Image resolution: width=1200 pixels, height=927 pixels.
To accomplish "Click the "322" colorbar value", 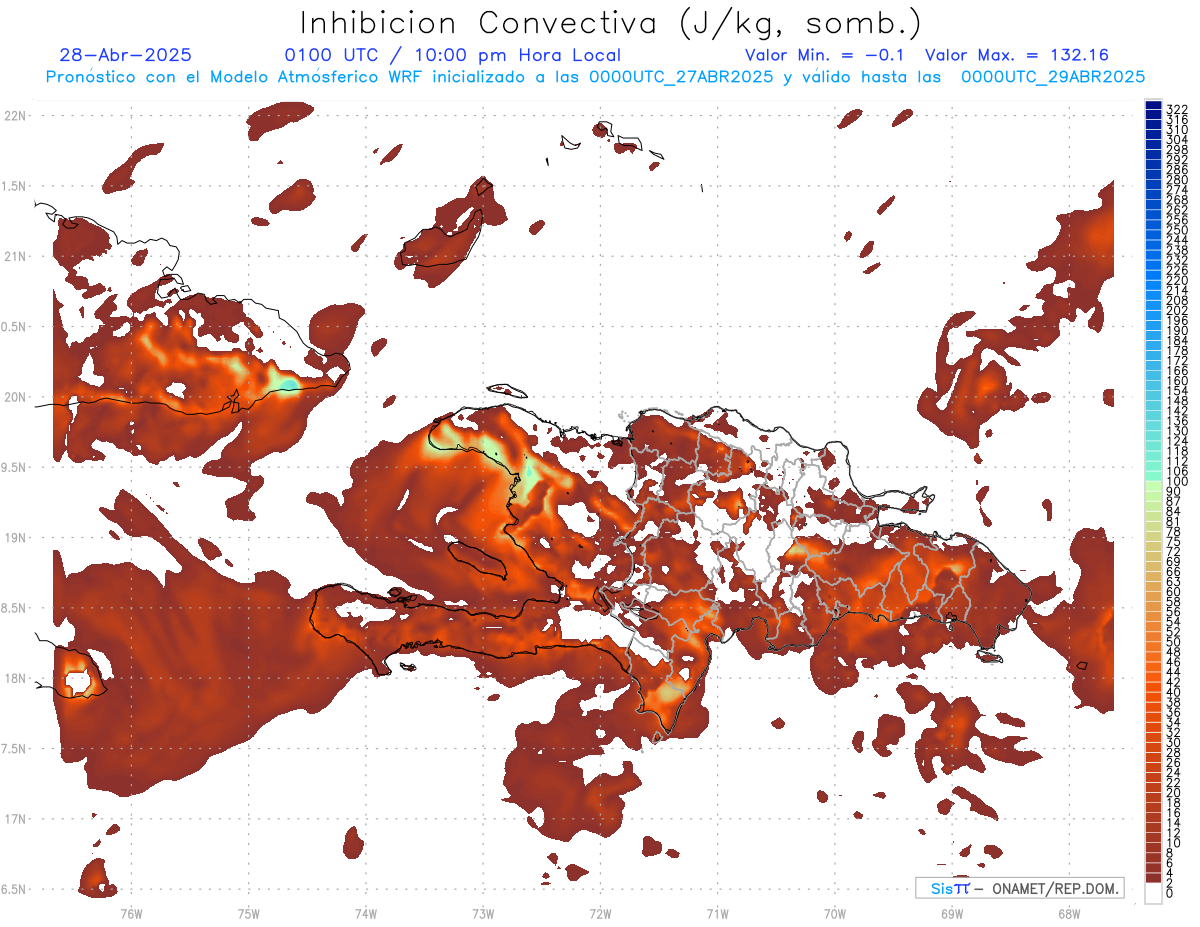I will click(x=1176, y=109).
